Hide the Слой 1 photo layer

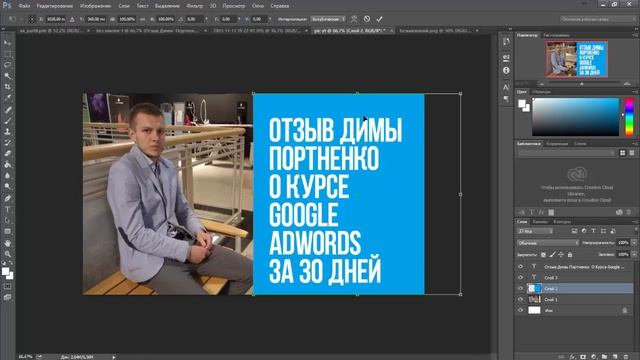point(520,299)
